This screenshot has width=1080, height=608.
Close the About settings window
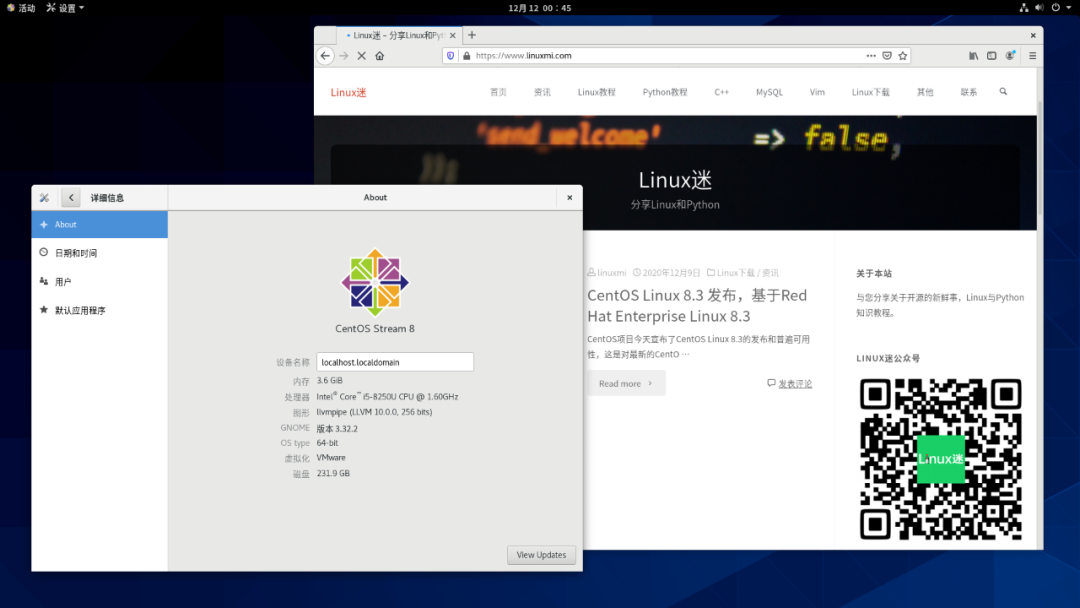(x=570, y=198)
